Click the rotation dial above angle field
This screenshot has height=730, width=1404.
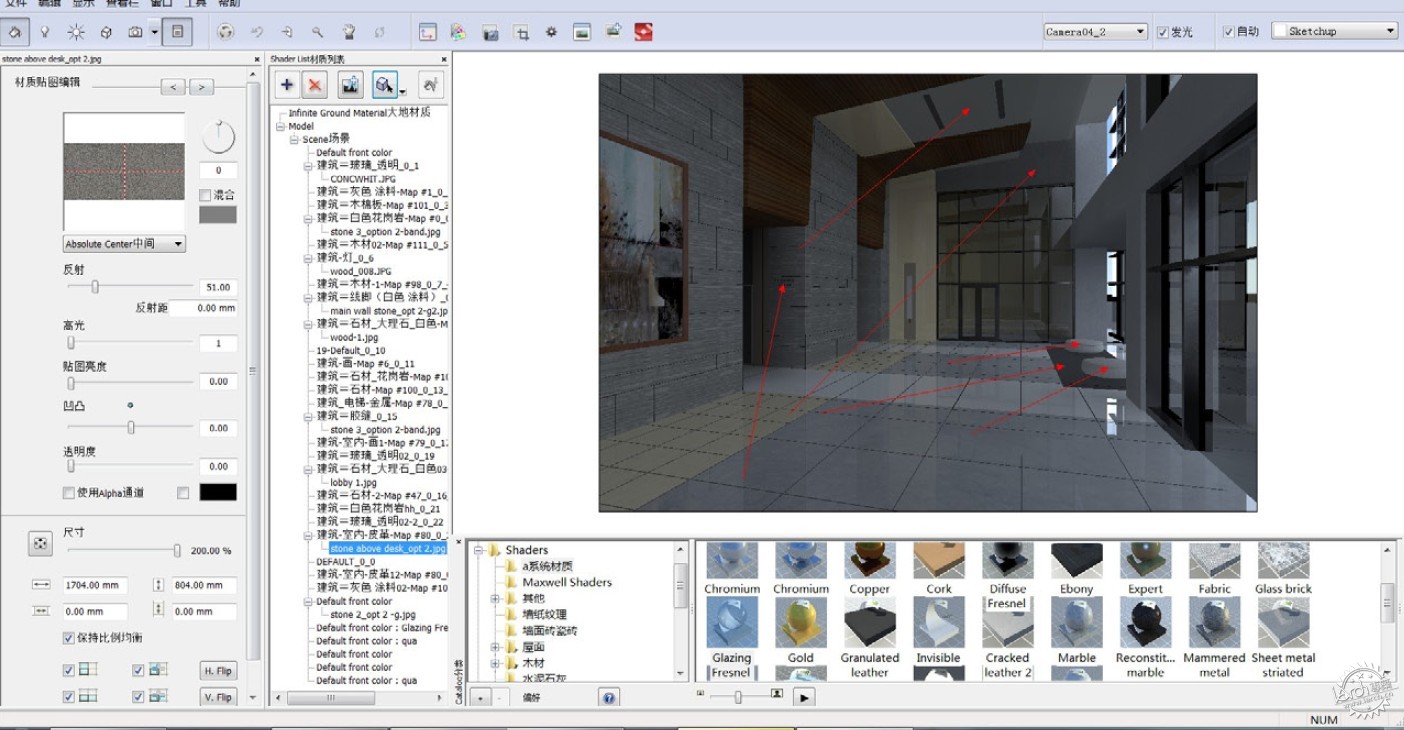click(x=217, y=137)
